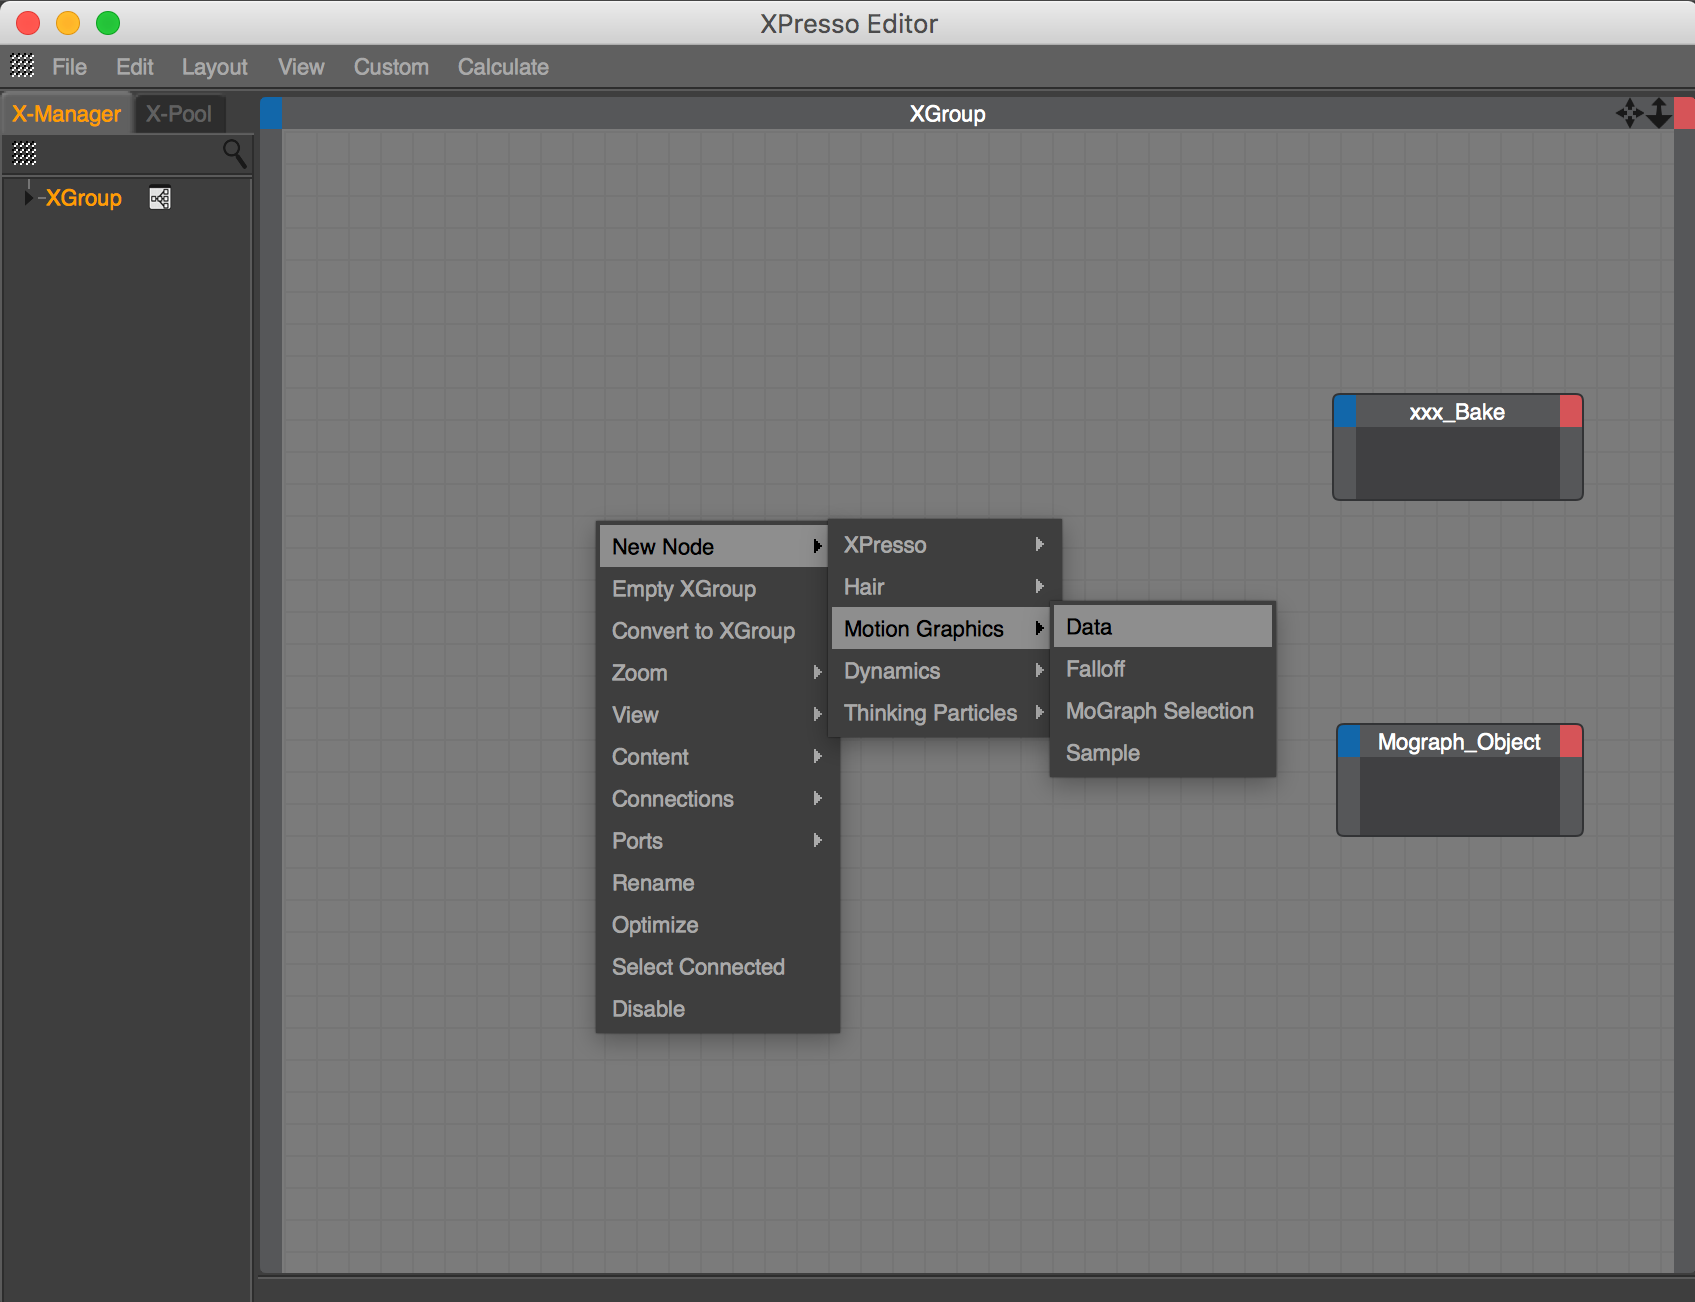Screen dimensions: 1695x1302
Task: Click the blue input port of xxx_Bake node
Action: (x=1345, y=412)
